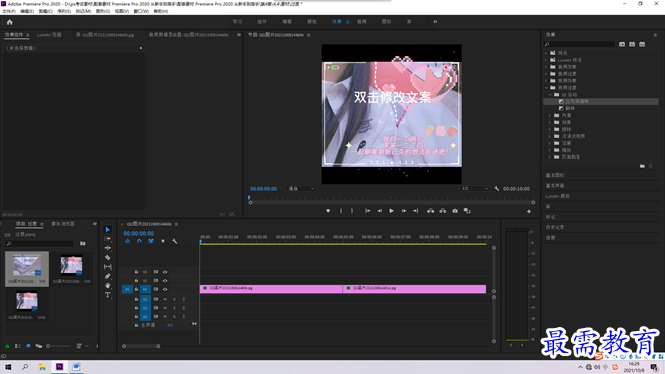Select the Type tool
The image size is (665, 374).
point(108,295)
